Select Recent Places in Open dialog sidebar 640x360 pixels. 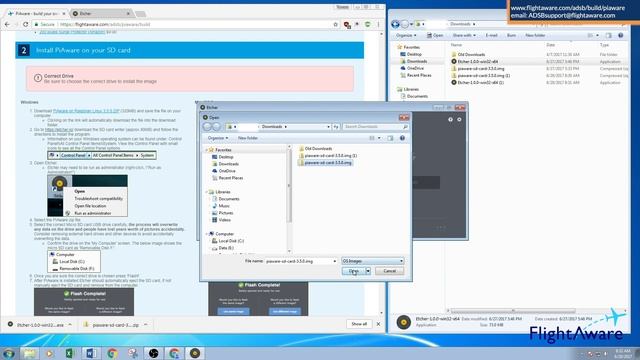click(x=227, y=178)
